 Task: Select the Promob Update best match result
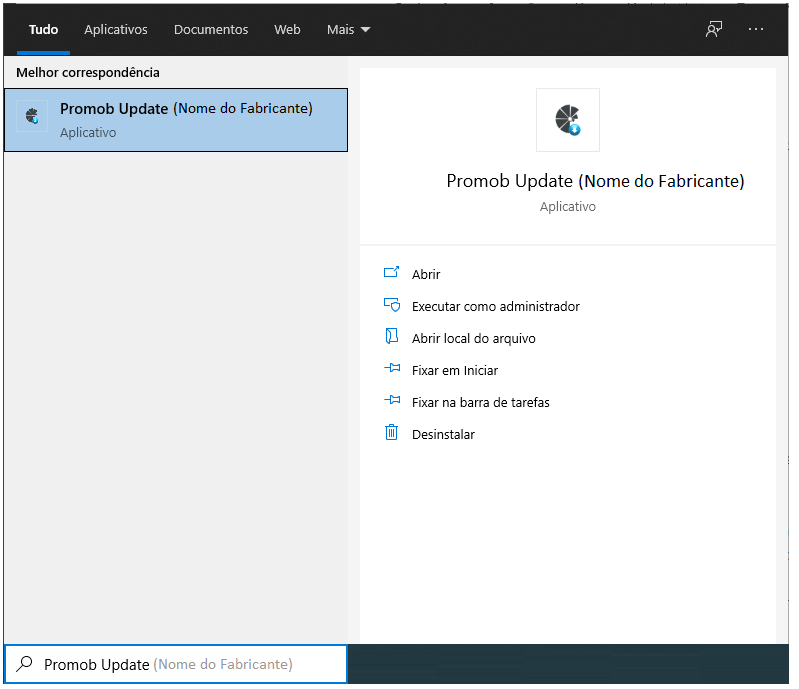176,120
